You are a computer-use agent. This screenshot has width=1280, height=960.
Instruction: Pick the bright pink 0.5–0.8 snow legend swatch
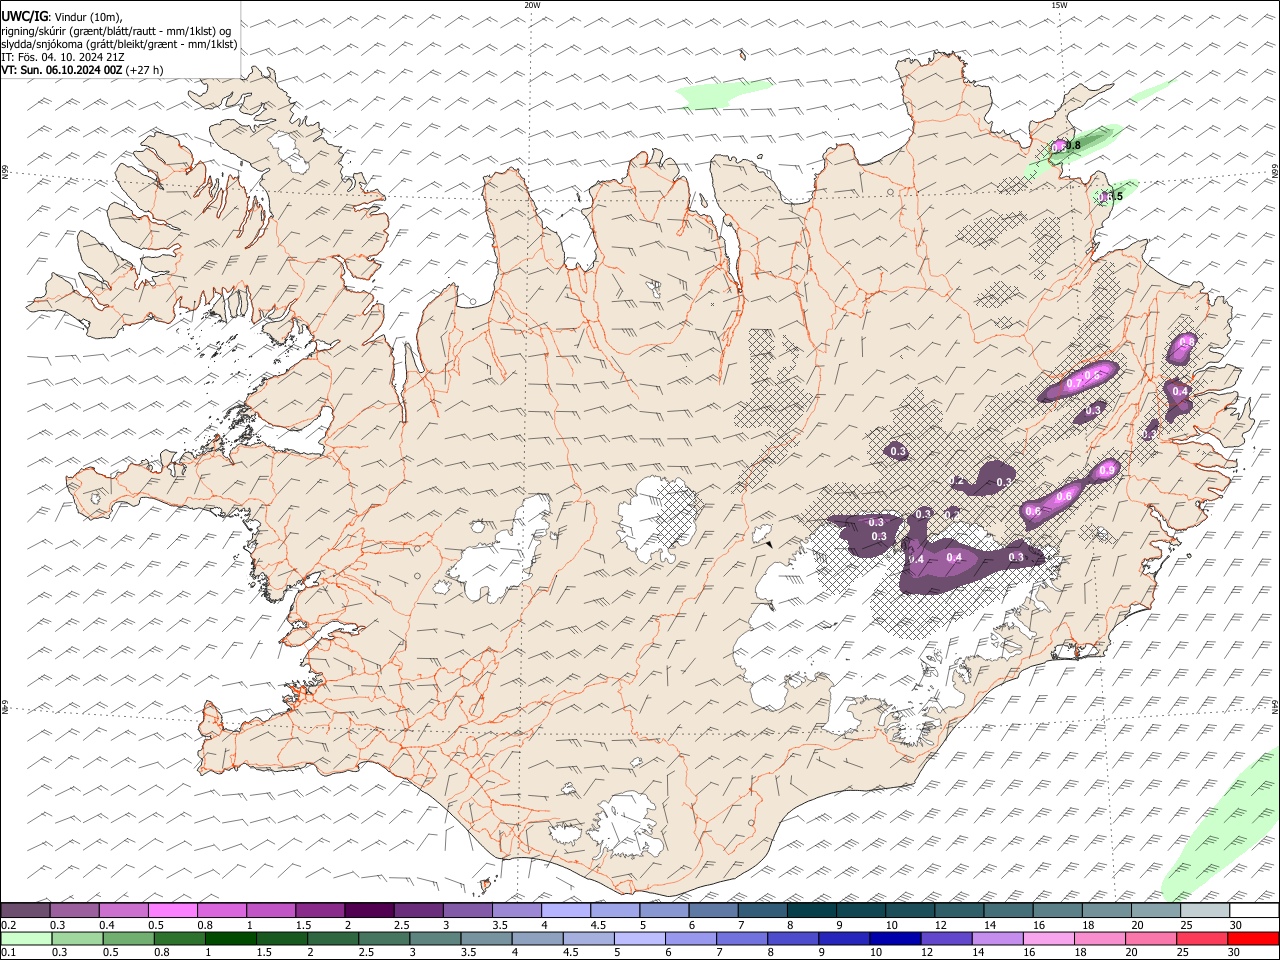(173, 911)
